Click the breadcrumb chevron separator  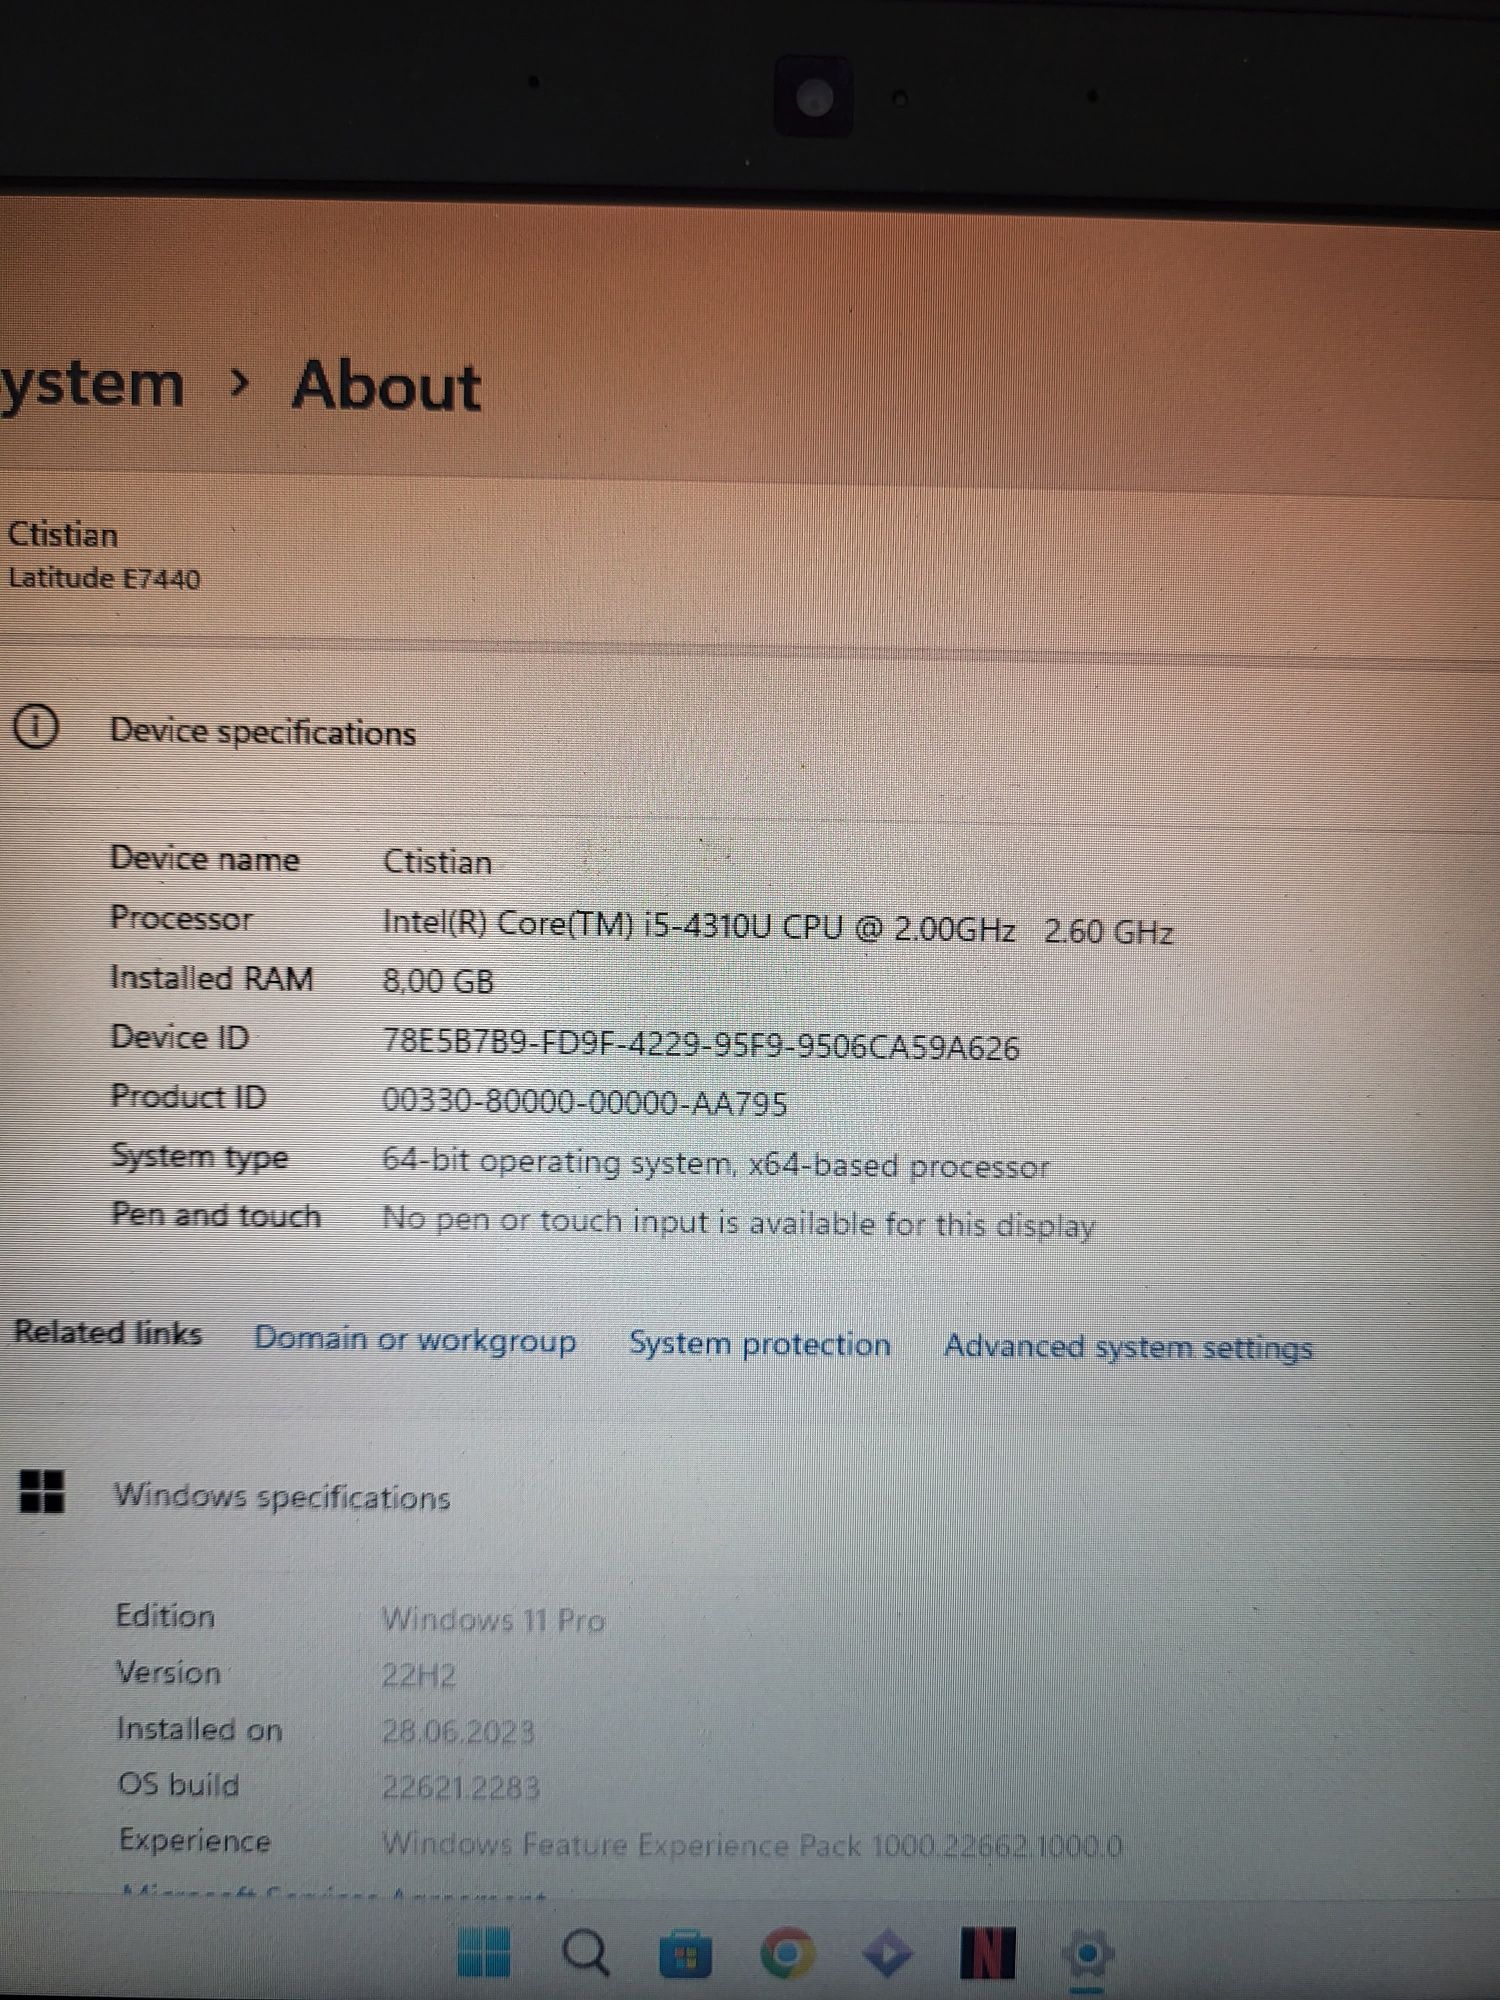click(238, 381)
